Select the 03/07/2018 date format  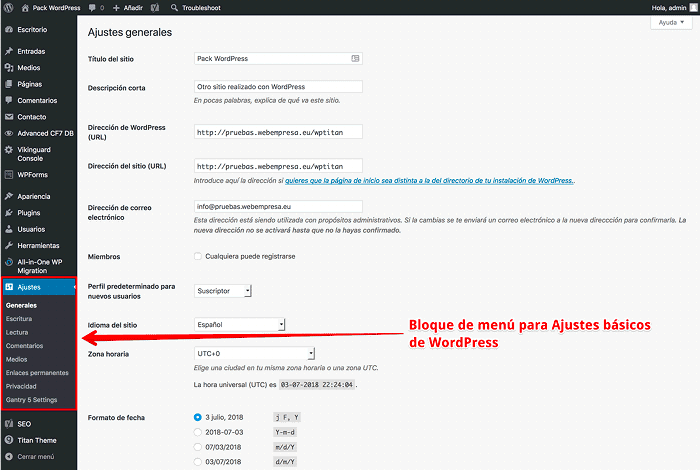(198, 462)
